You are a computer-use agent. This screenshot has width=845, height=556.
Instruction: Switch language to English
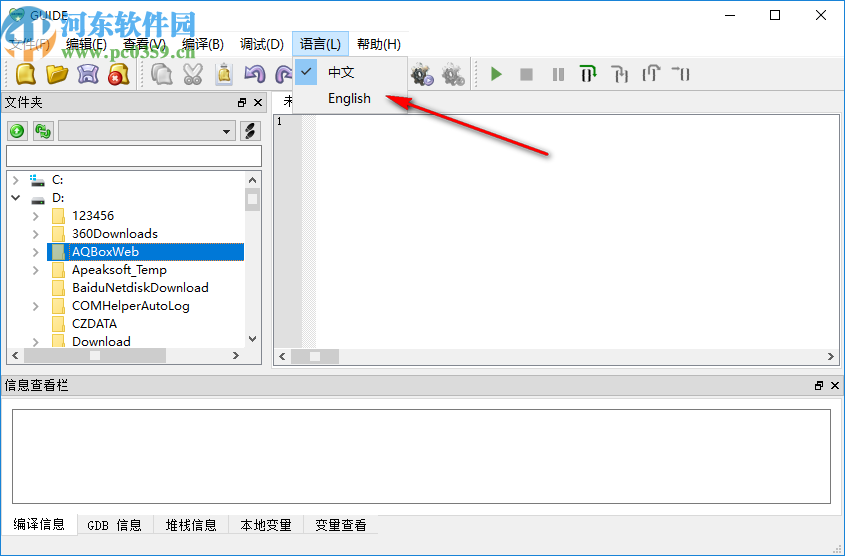pos(350,99)
